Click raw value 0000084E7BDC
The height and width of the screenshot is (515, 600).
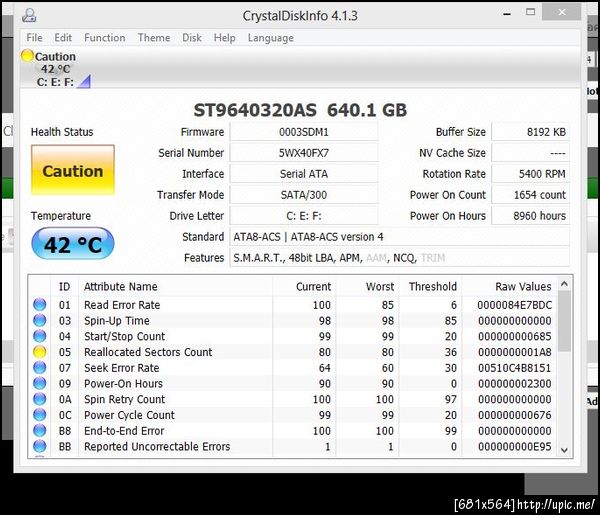tap(515, 305)
